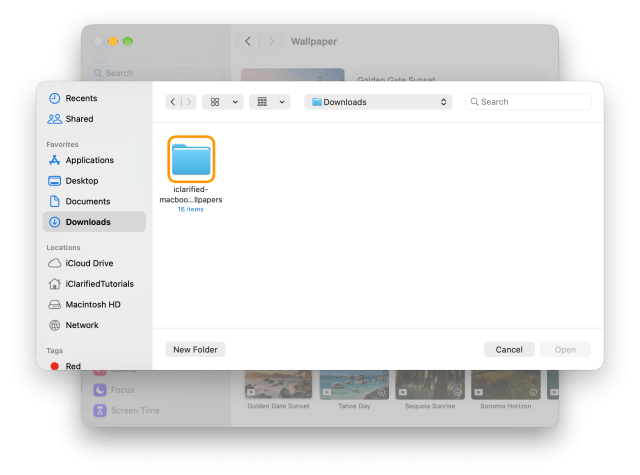Click the house icon beside iClarifiedTutorials
Image resolution: width=640 pixels, height=475 pixels.
(54, 284)
